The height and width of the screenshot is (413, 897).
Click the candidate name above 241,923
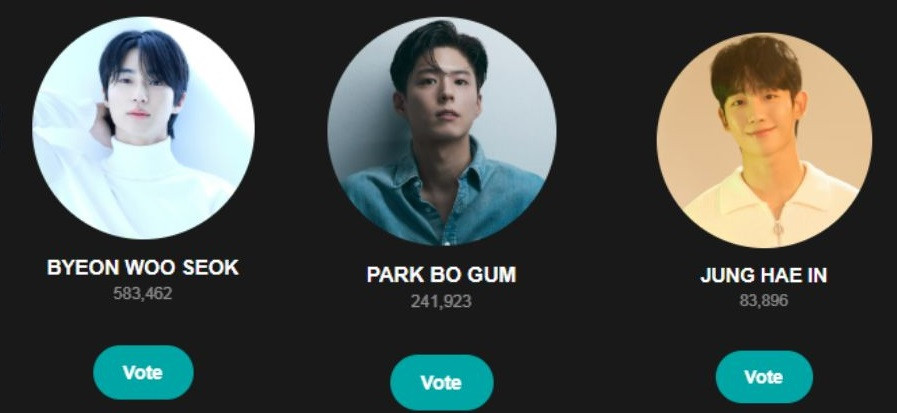[x=441, y=275]
